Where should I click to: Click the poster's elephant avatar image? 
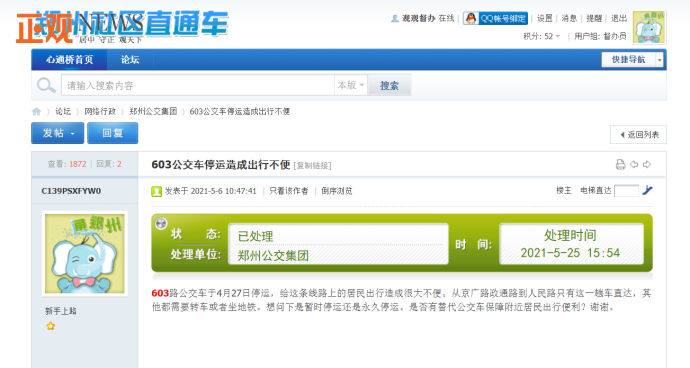[x=84, y=254]
